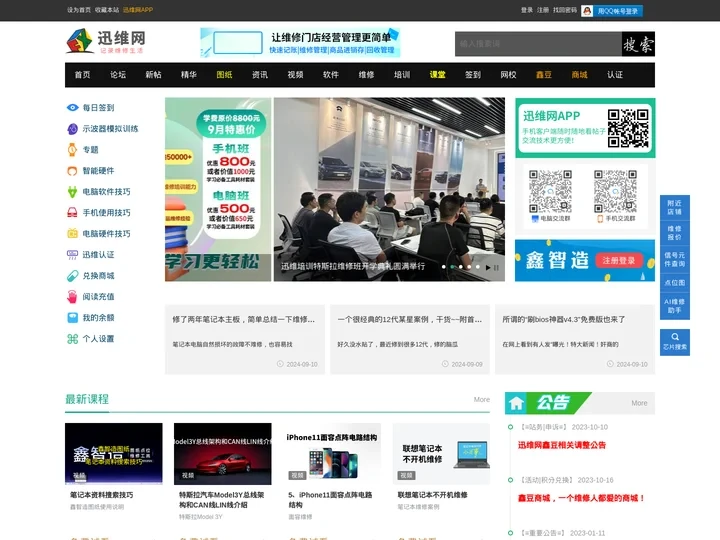Click the search input field

tap(538, 44)
